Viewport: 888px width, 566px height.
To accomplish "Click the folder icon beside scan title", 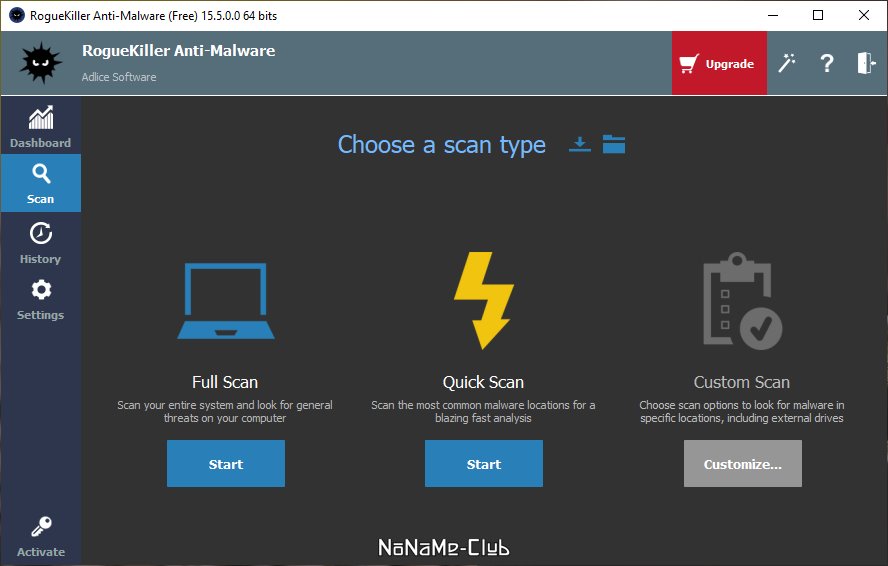I will coord(614,144).
